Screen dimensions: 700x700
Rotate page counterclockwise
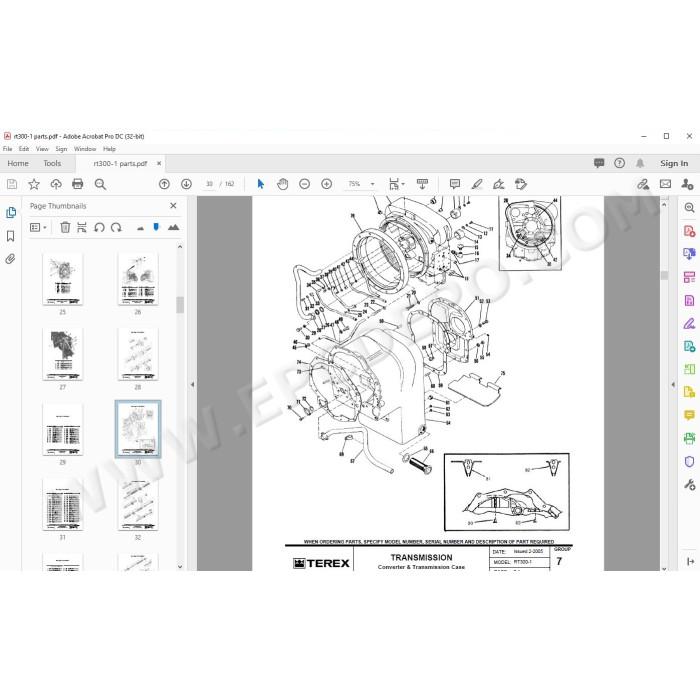point(99,227)
